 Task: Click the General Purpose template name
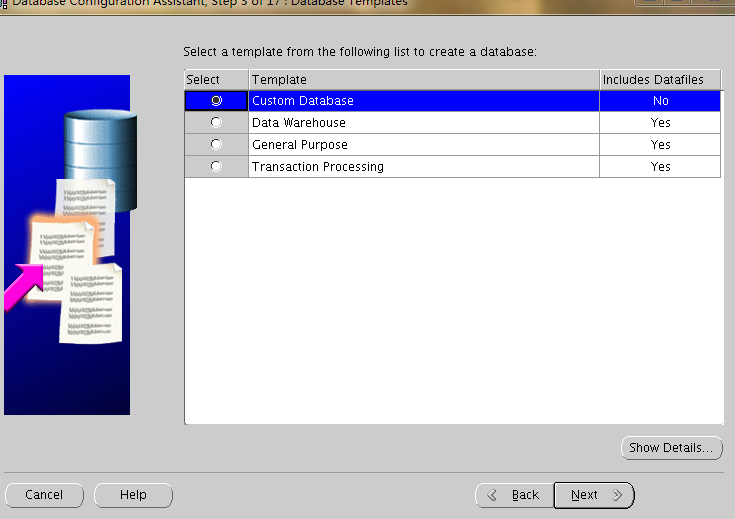click(x=300, y=145)
